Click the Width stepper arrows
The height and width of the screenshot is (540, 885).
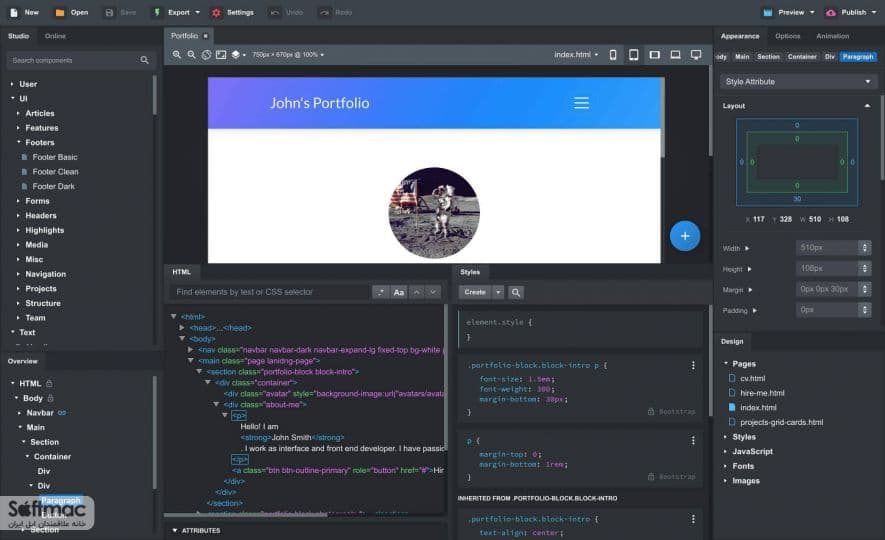[x=864, y=248]
